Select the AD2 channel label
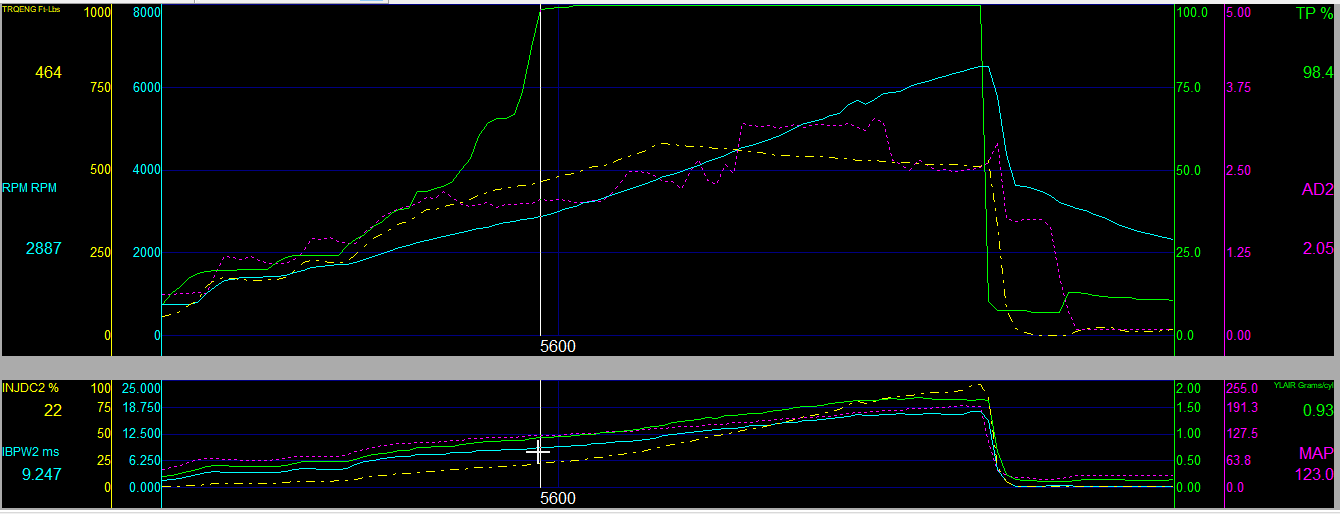This screenshot has height=514, width=1340. [x=1317, y=190]
